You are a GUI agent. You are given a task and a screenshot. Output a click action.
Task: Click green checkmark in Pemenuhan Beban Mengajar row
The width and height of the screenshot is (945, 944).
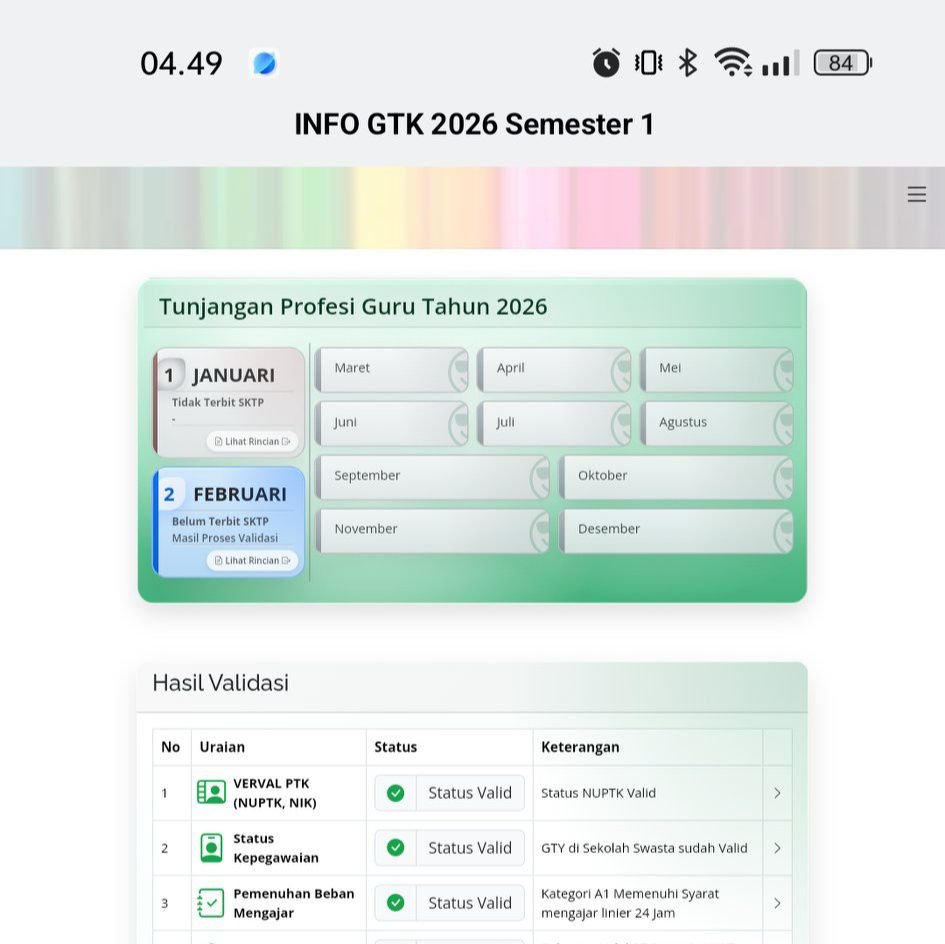click(x=395, y=902)
